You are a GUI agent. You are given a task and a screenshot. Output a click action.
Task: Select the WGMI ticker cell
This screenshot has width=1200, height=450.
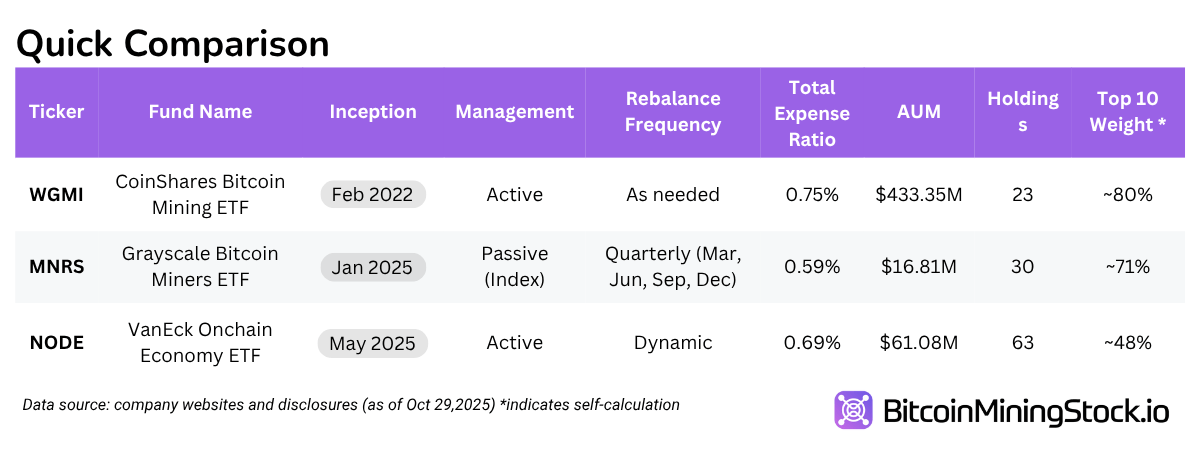pos(56,194)
